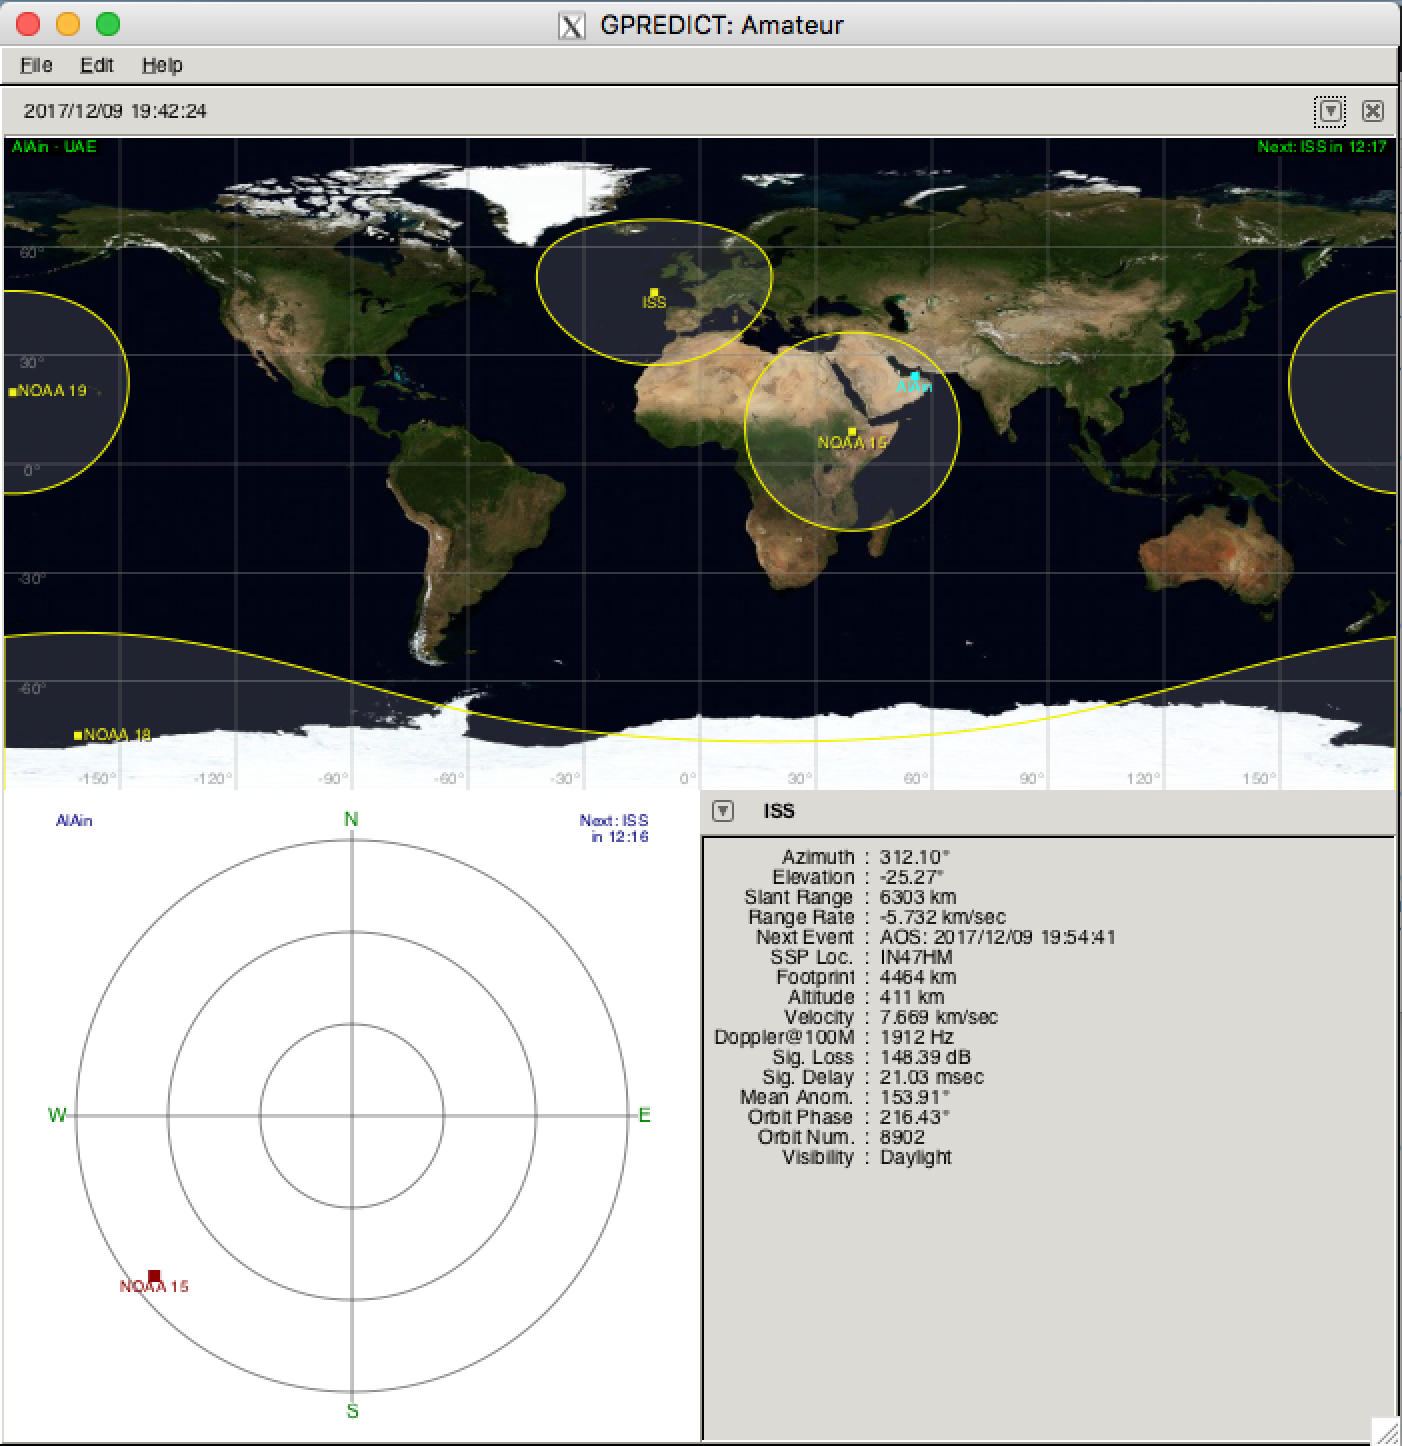This screenshot has width=1402, height=1446.
Task: Open the Edit menu
Action: [x=97, y=65]
